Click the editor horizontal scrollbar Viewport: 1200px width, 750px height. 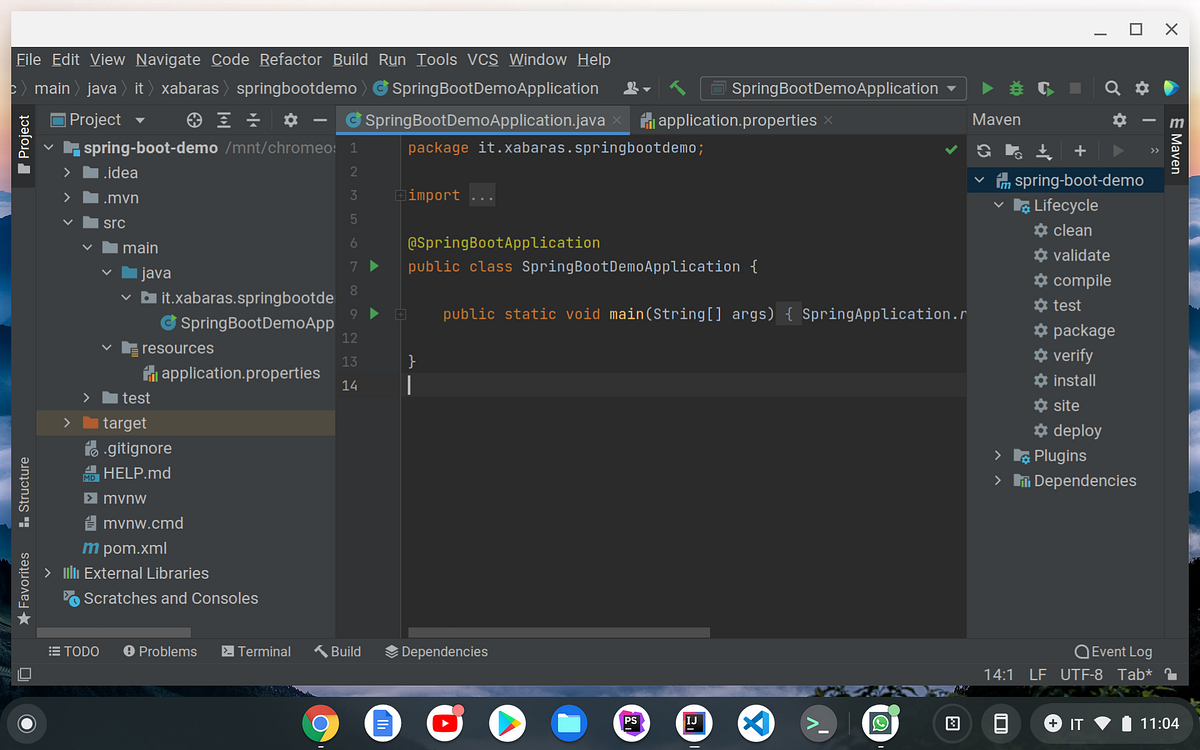[559, 632]
